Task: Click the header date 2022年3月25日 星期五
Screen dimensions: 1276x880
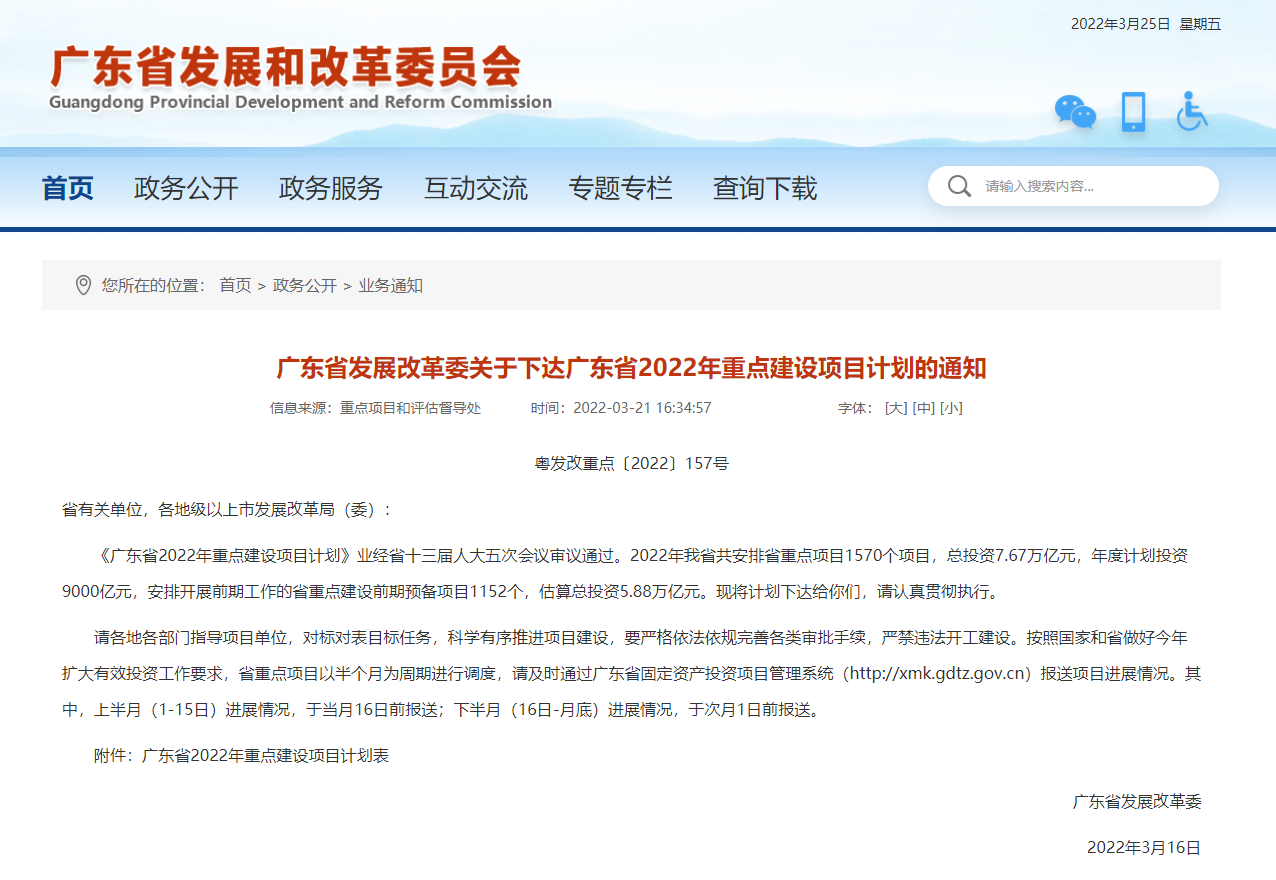Action: 1146,24
